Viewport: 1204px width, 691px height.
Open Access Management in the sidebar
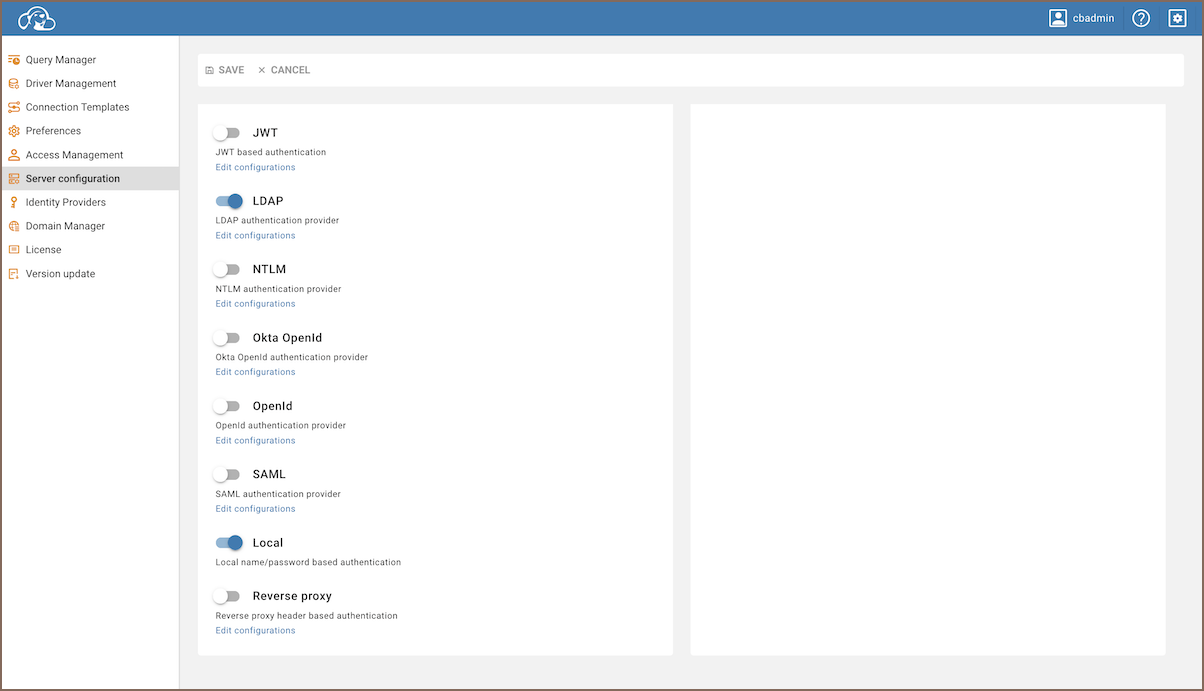(74, 155)
